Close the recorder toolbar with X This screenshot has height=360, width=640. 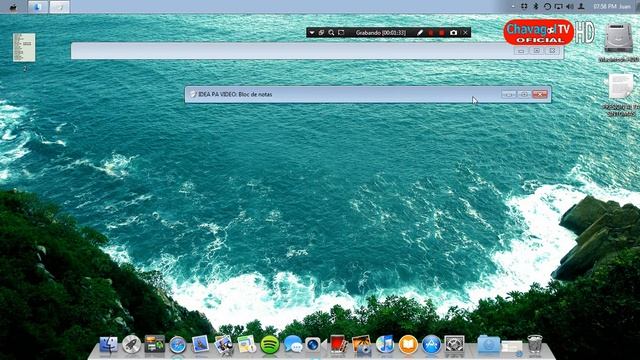pos(465,33)
